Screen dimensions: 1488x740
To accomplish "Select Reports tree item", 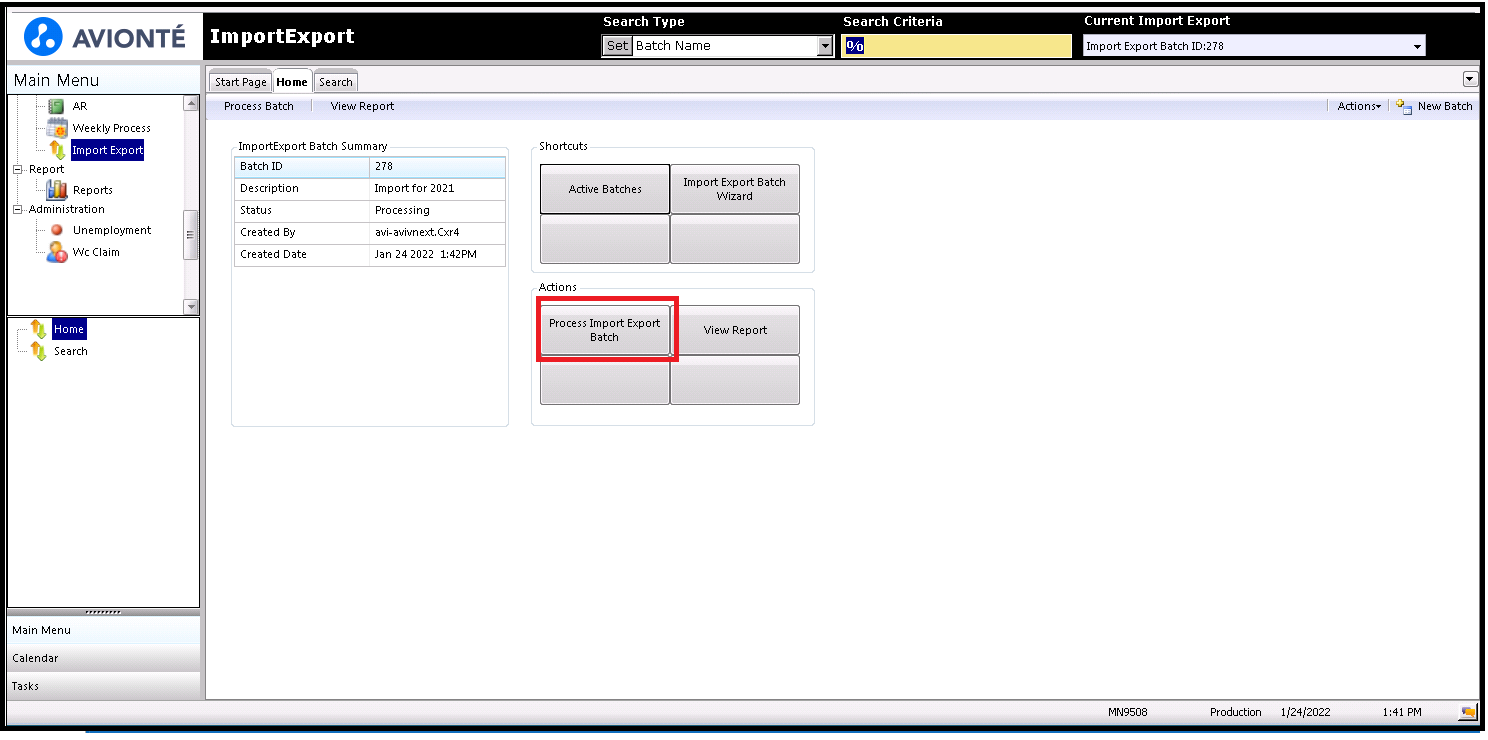I will [x=92, y=190].
